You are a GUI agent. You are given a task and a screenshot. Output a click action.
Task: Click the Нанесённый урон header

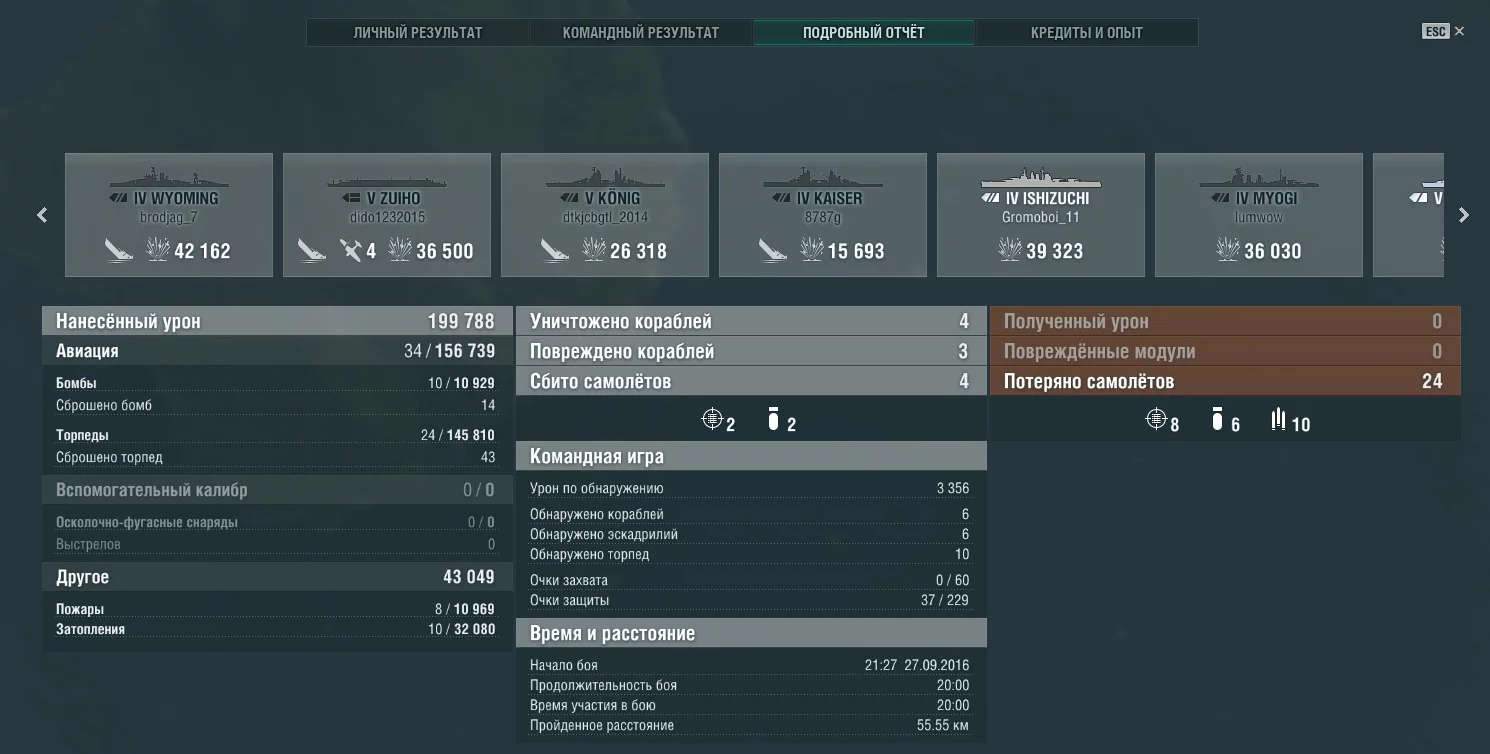tap(277, 321)
